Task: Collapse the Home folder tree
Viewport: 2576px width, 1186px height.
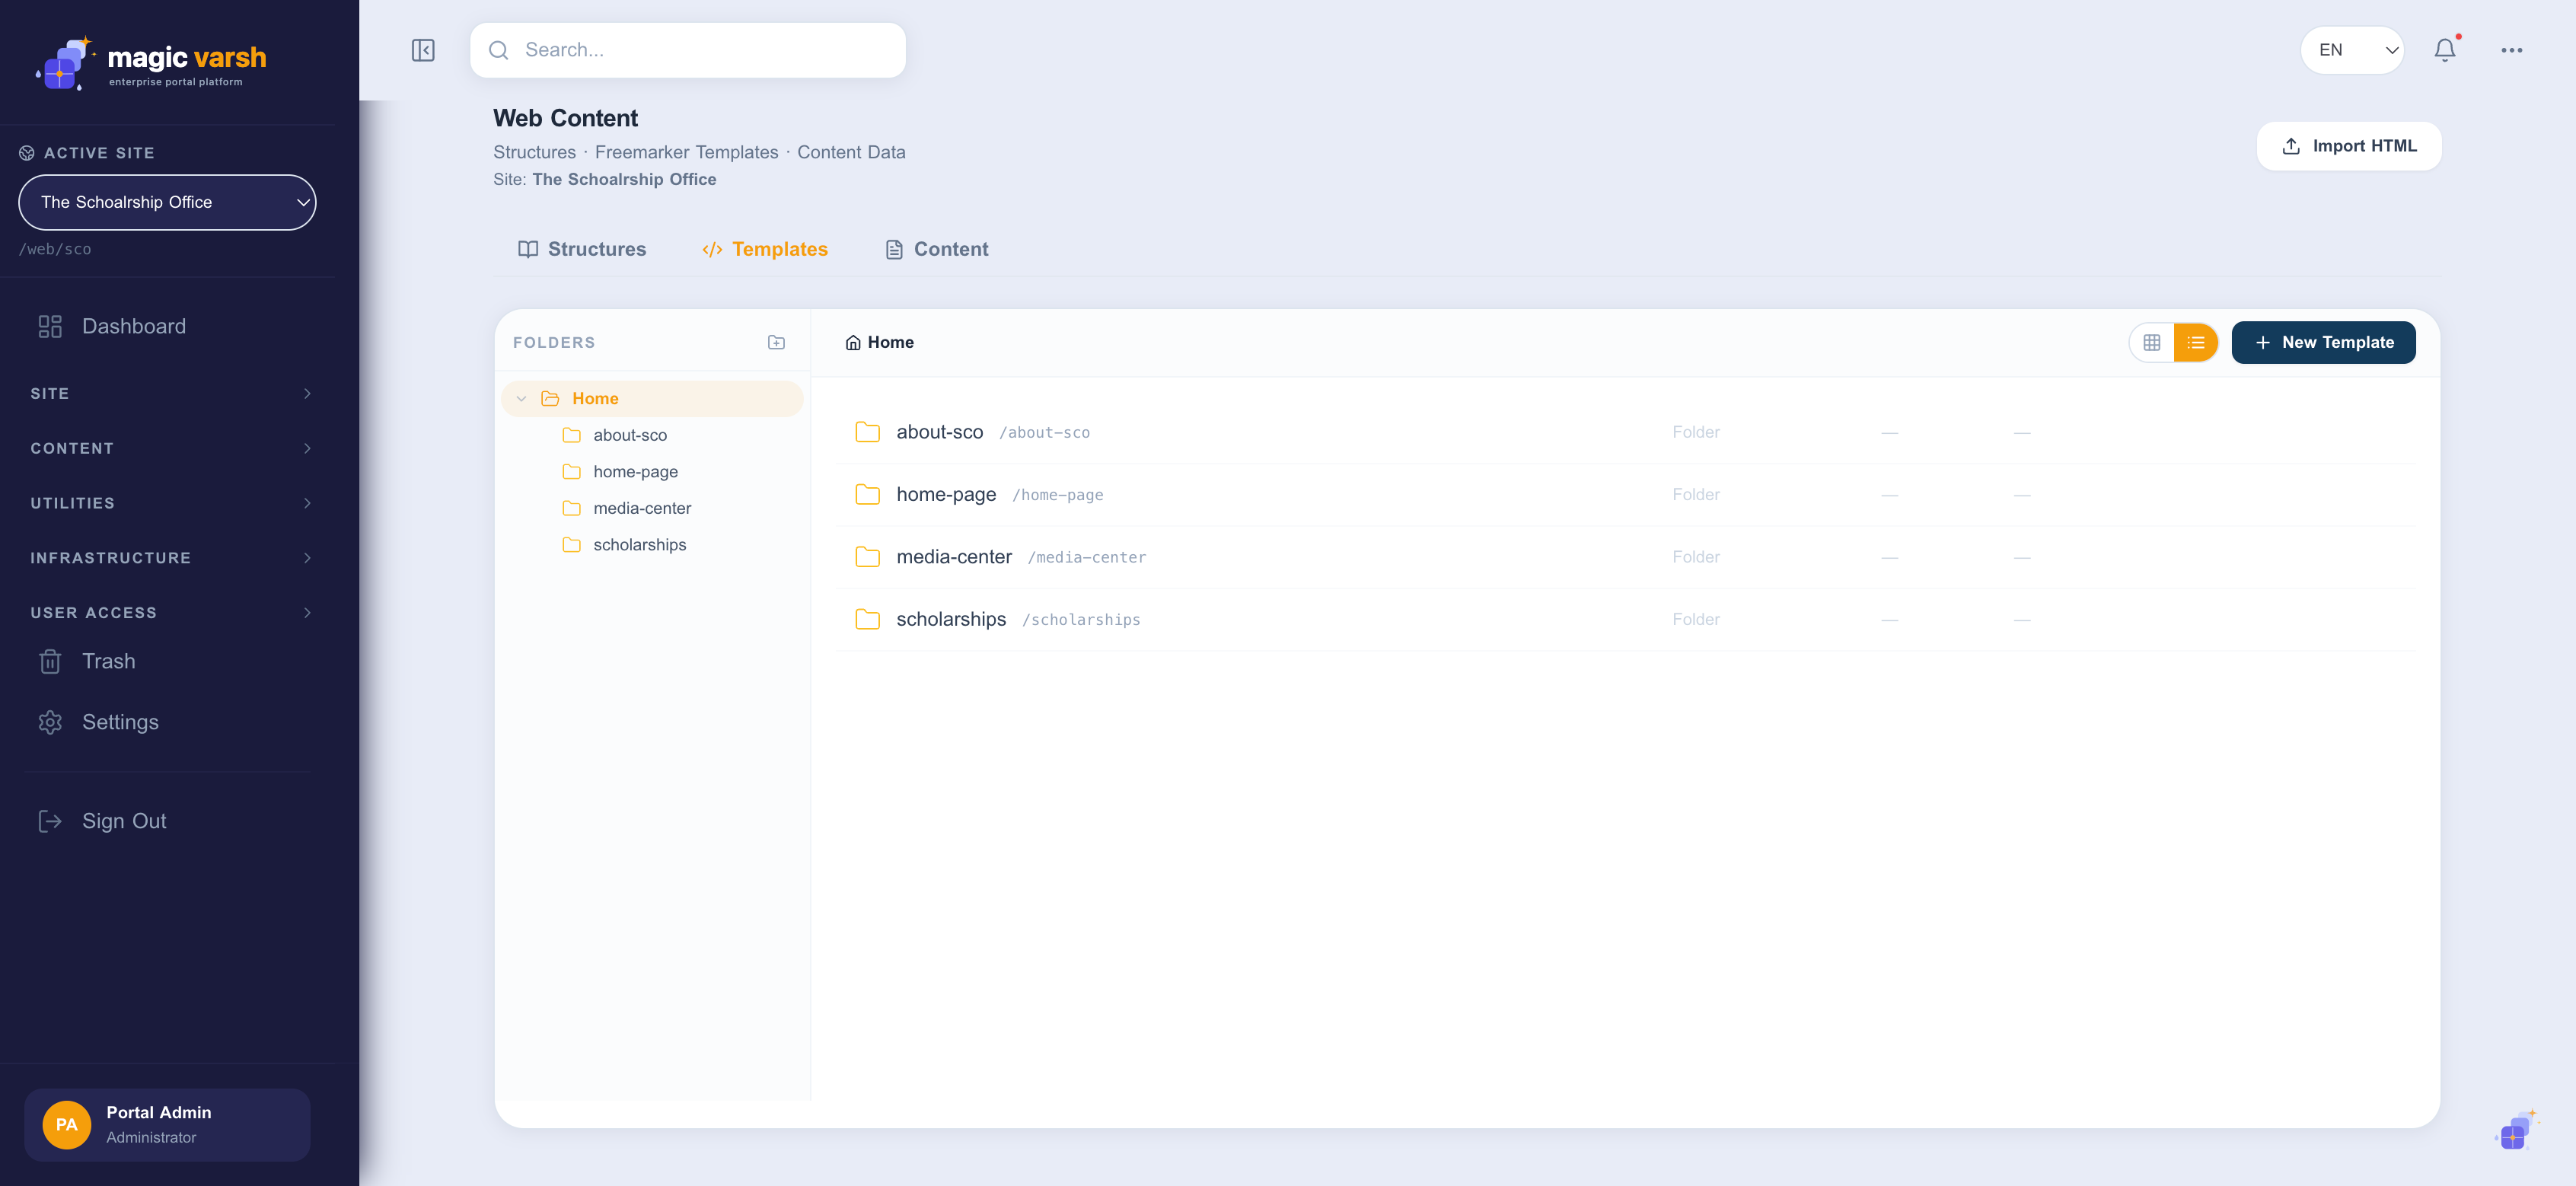Action: [x=521, y=399]
